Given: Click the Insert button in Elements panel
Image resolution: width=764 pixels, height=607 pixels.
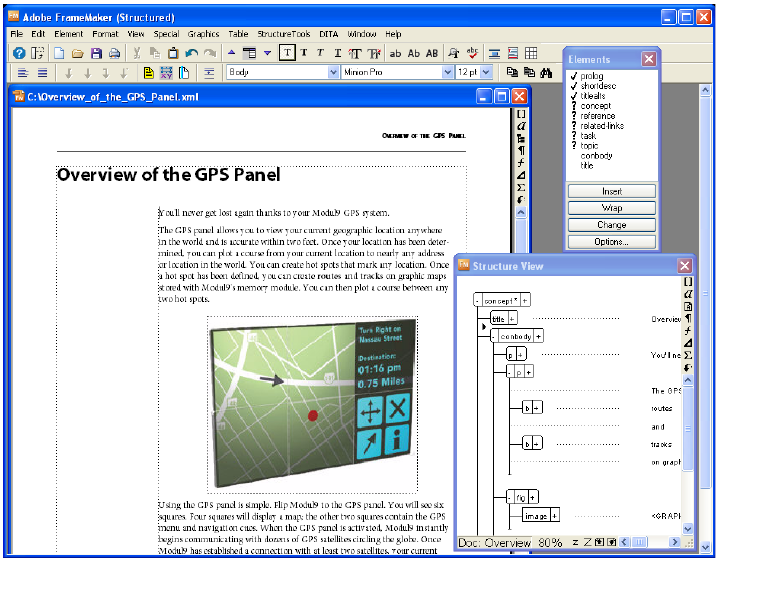Looking at the screenshot, I should click(x=611, y=191).
